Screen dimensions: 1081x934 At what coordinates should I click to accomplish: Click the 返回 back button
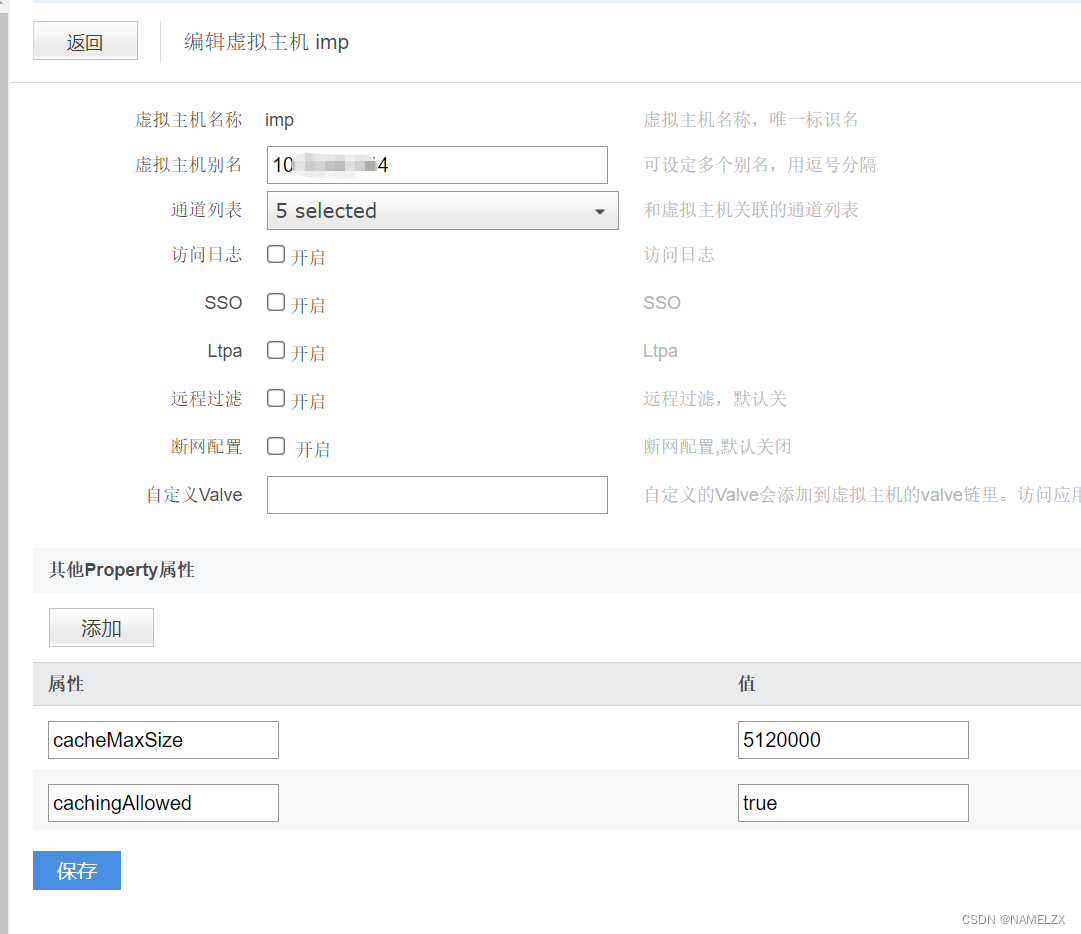tap(85, 43)
